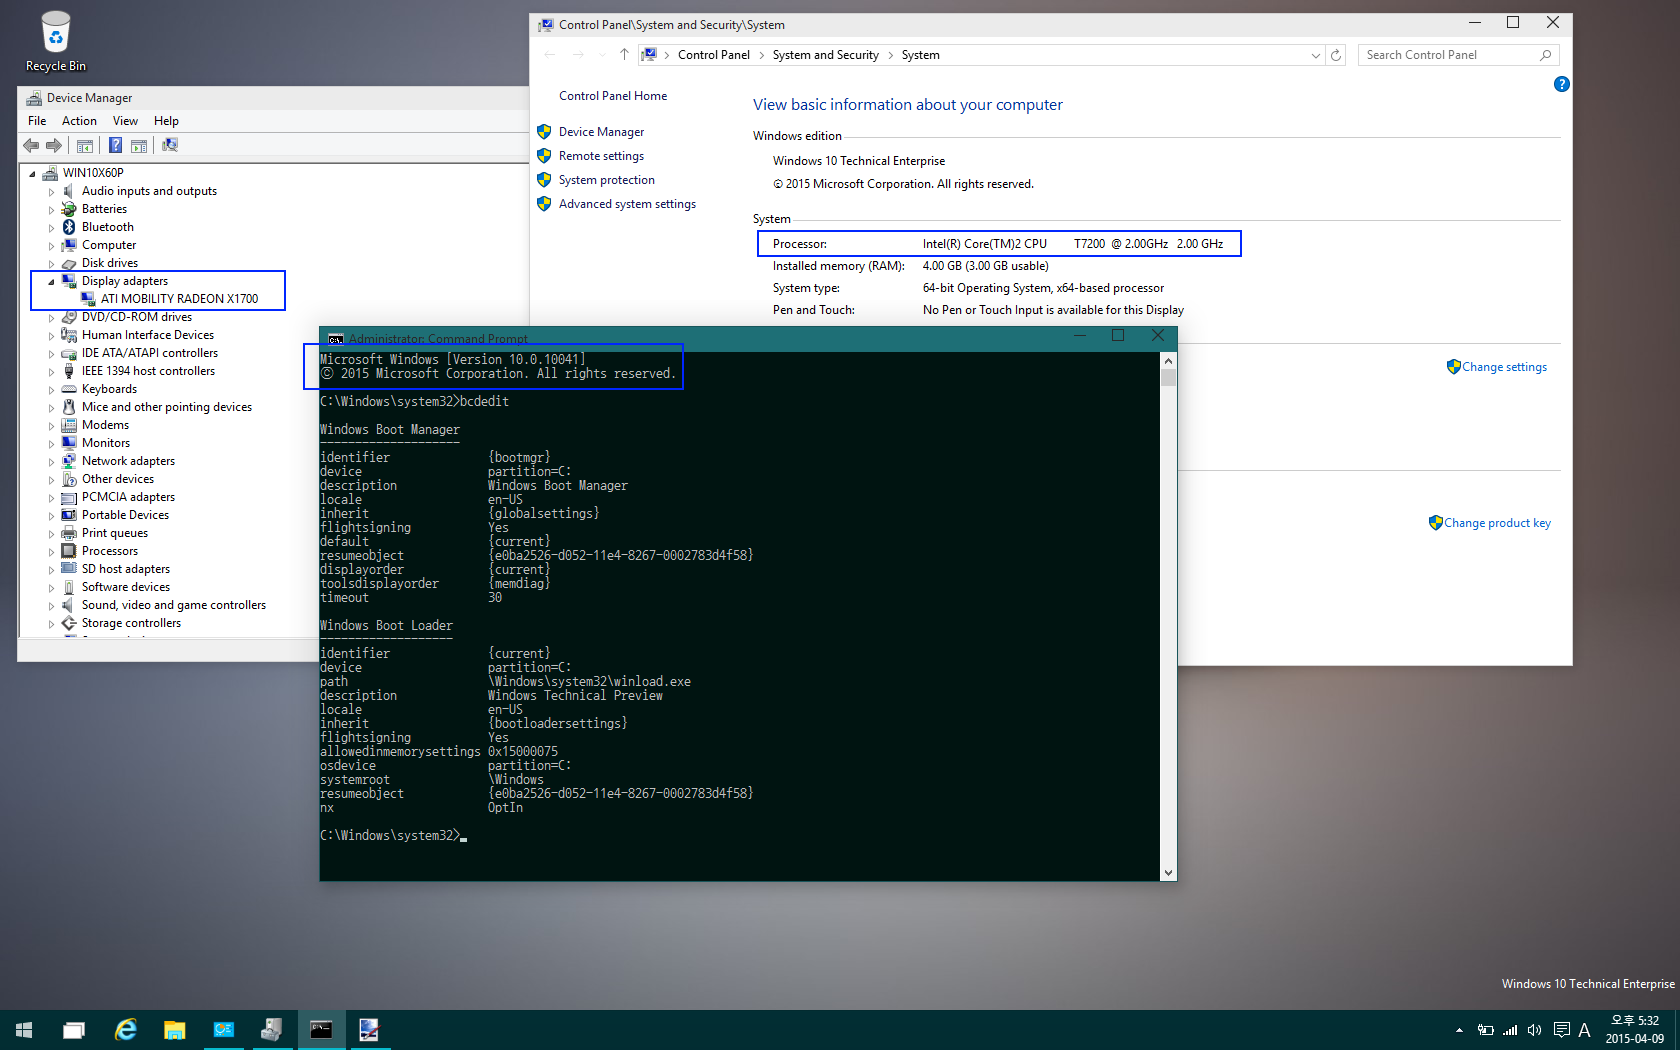
Task: Open the Action menu in Device Manager
Action: (79, 121)
